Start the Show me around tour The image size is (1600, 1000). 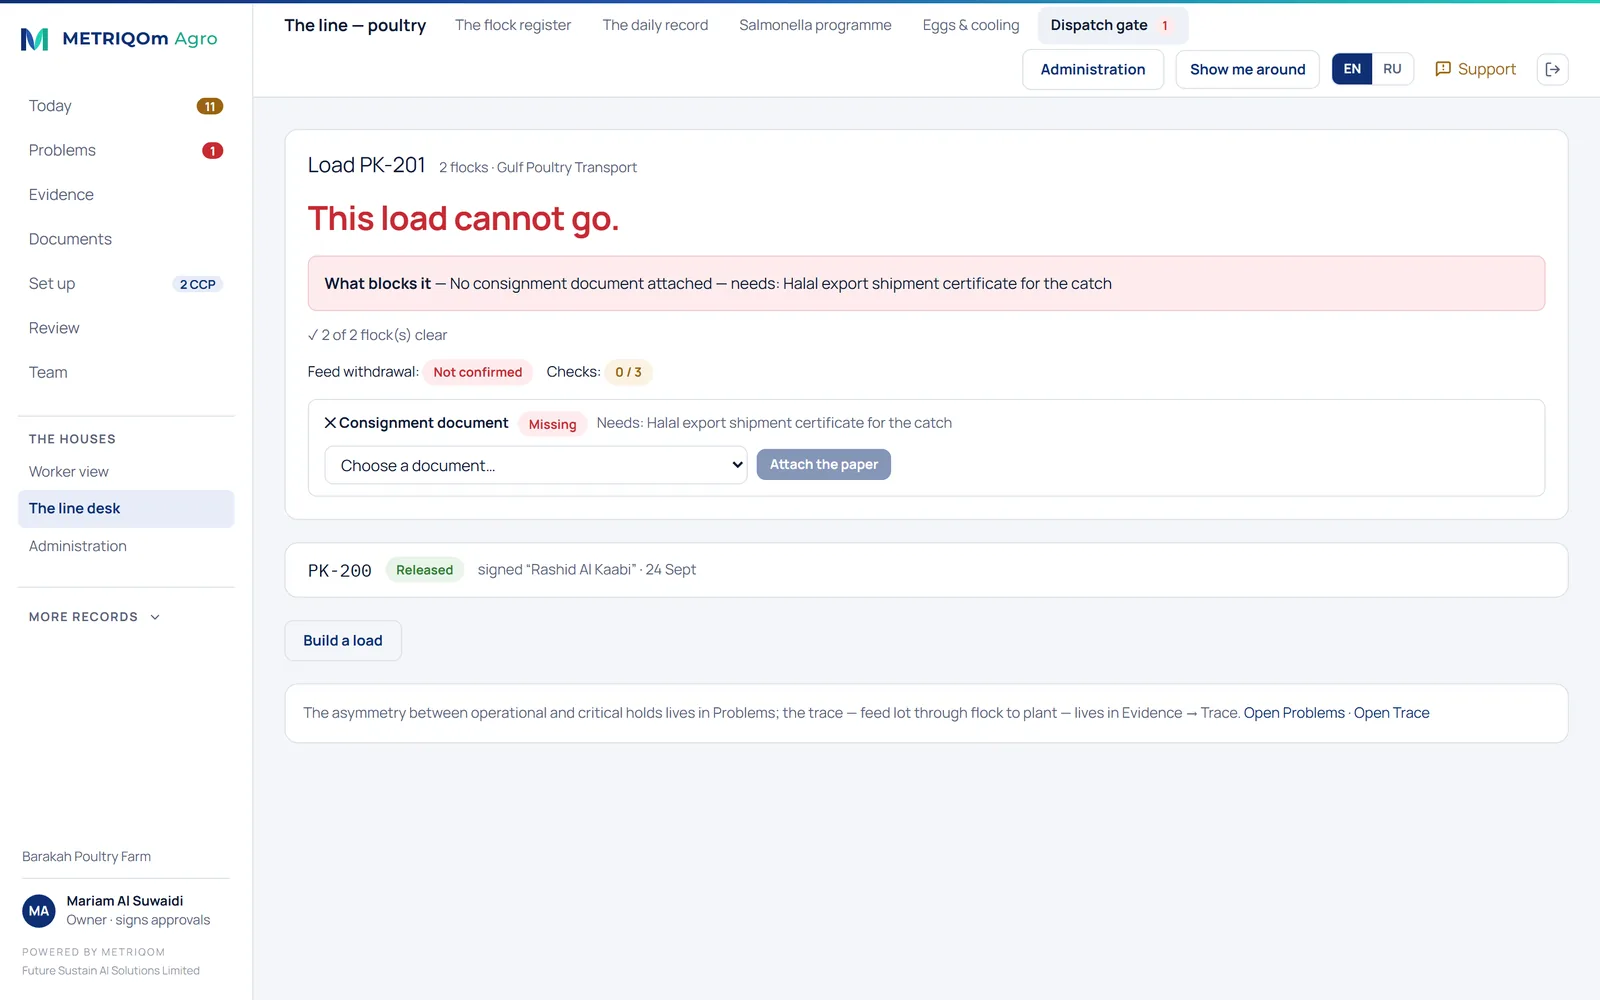coord(1247,69)
